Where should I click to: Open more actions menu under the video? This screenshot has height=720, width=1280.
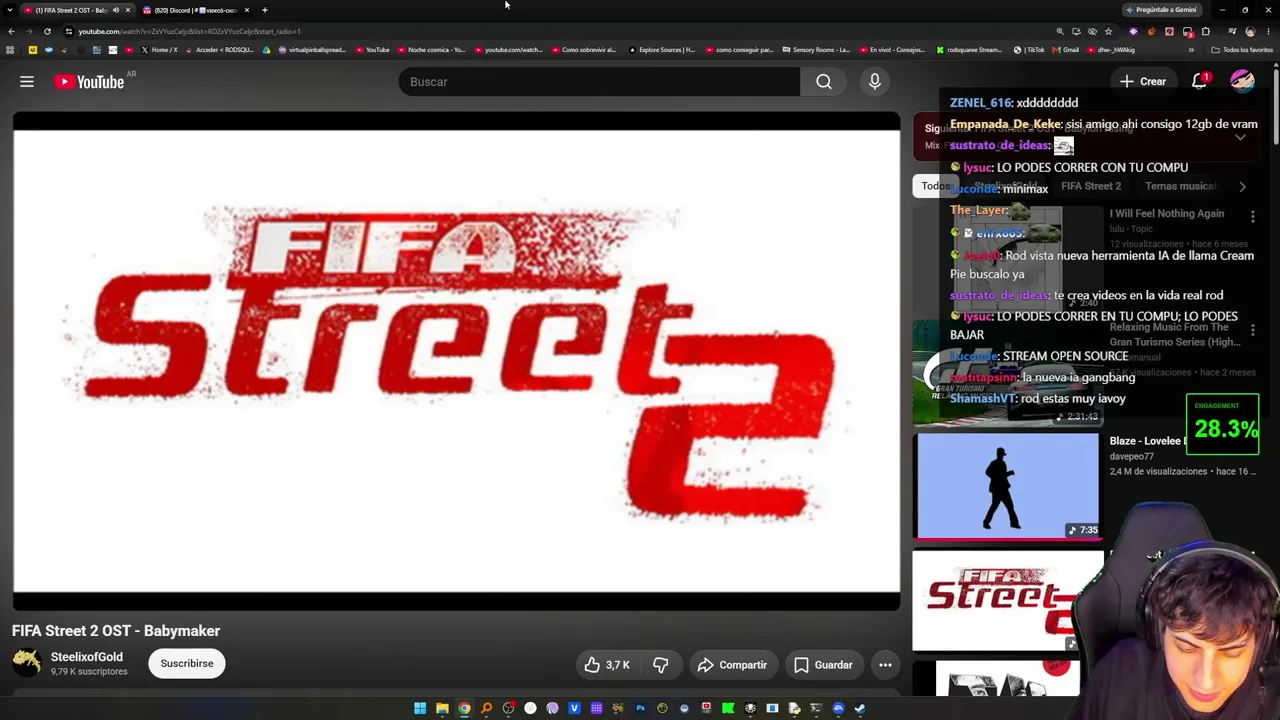click(x=885, y=665)
